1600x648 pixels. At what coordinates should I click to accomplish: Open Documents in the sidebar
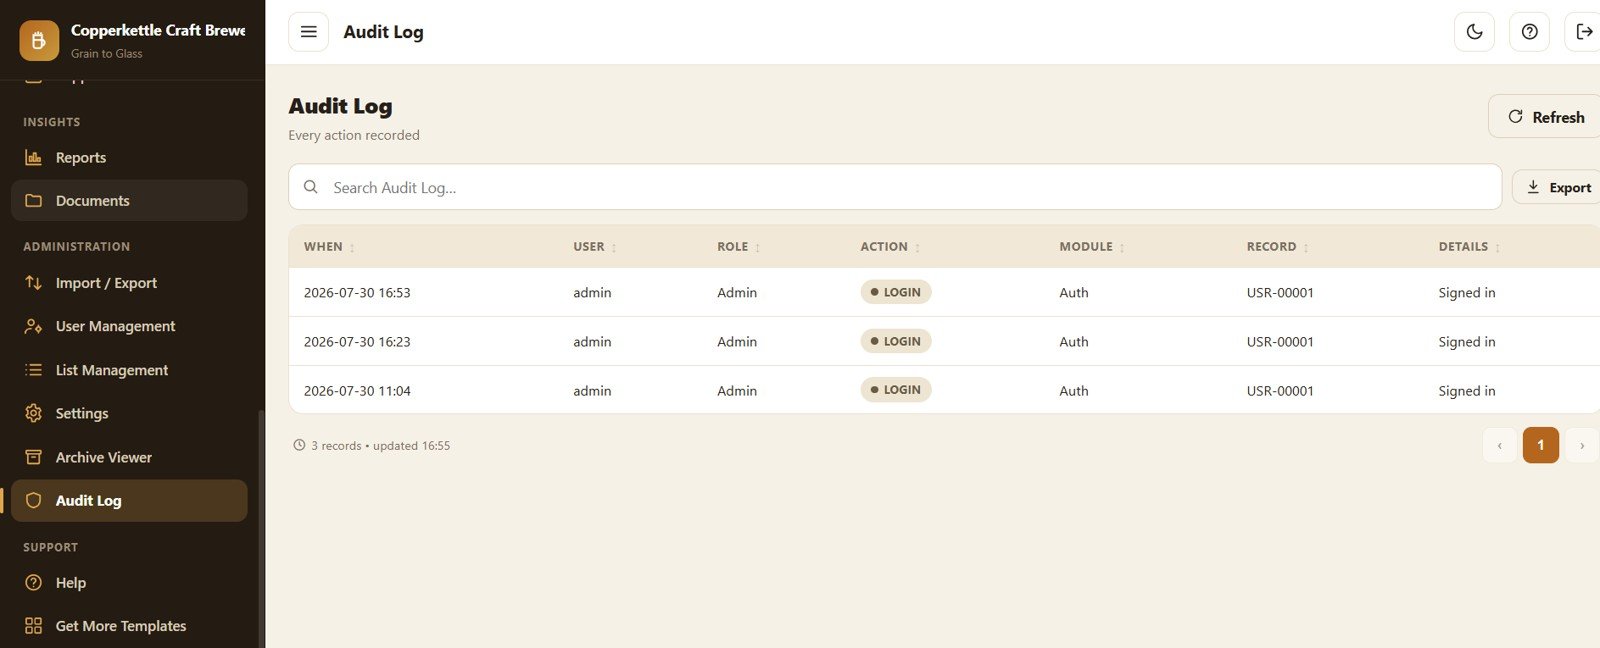tap(129, 201)
